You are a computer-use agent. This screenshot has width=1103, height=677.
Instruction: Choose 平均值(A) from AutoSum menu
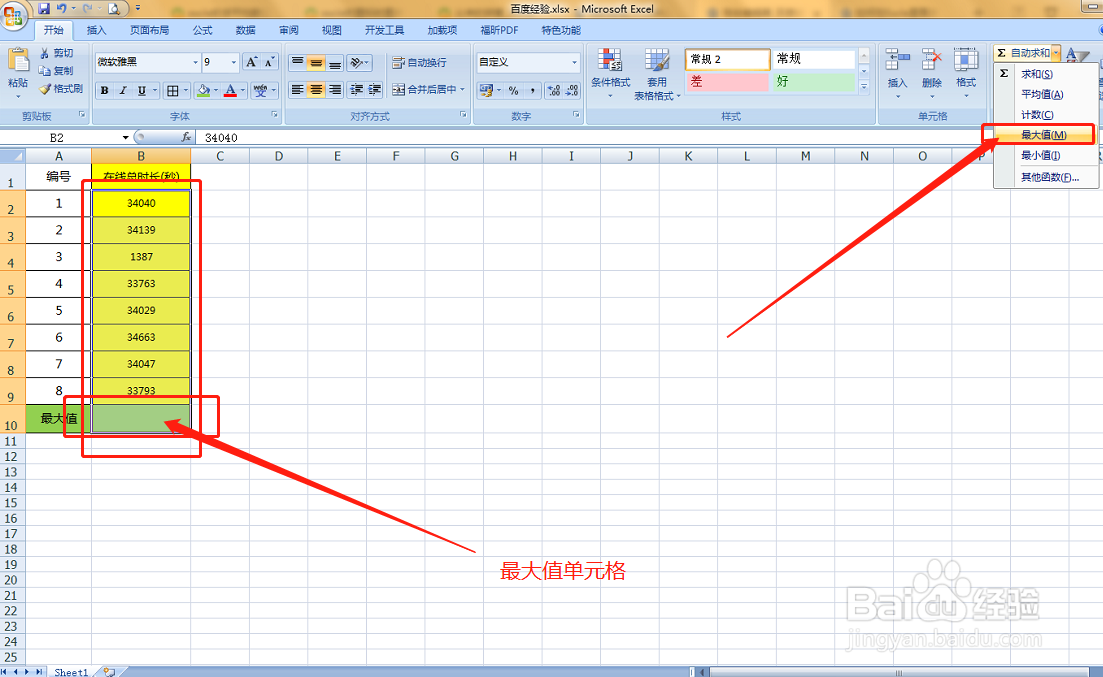coord(1045,94)
